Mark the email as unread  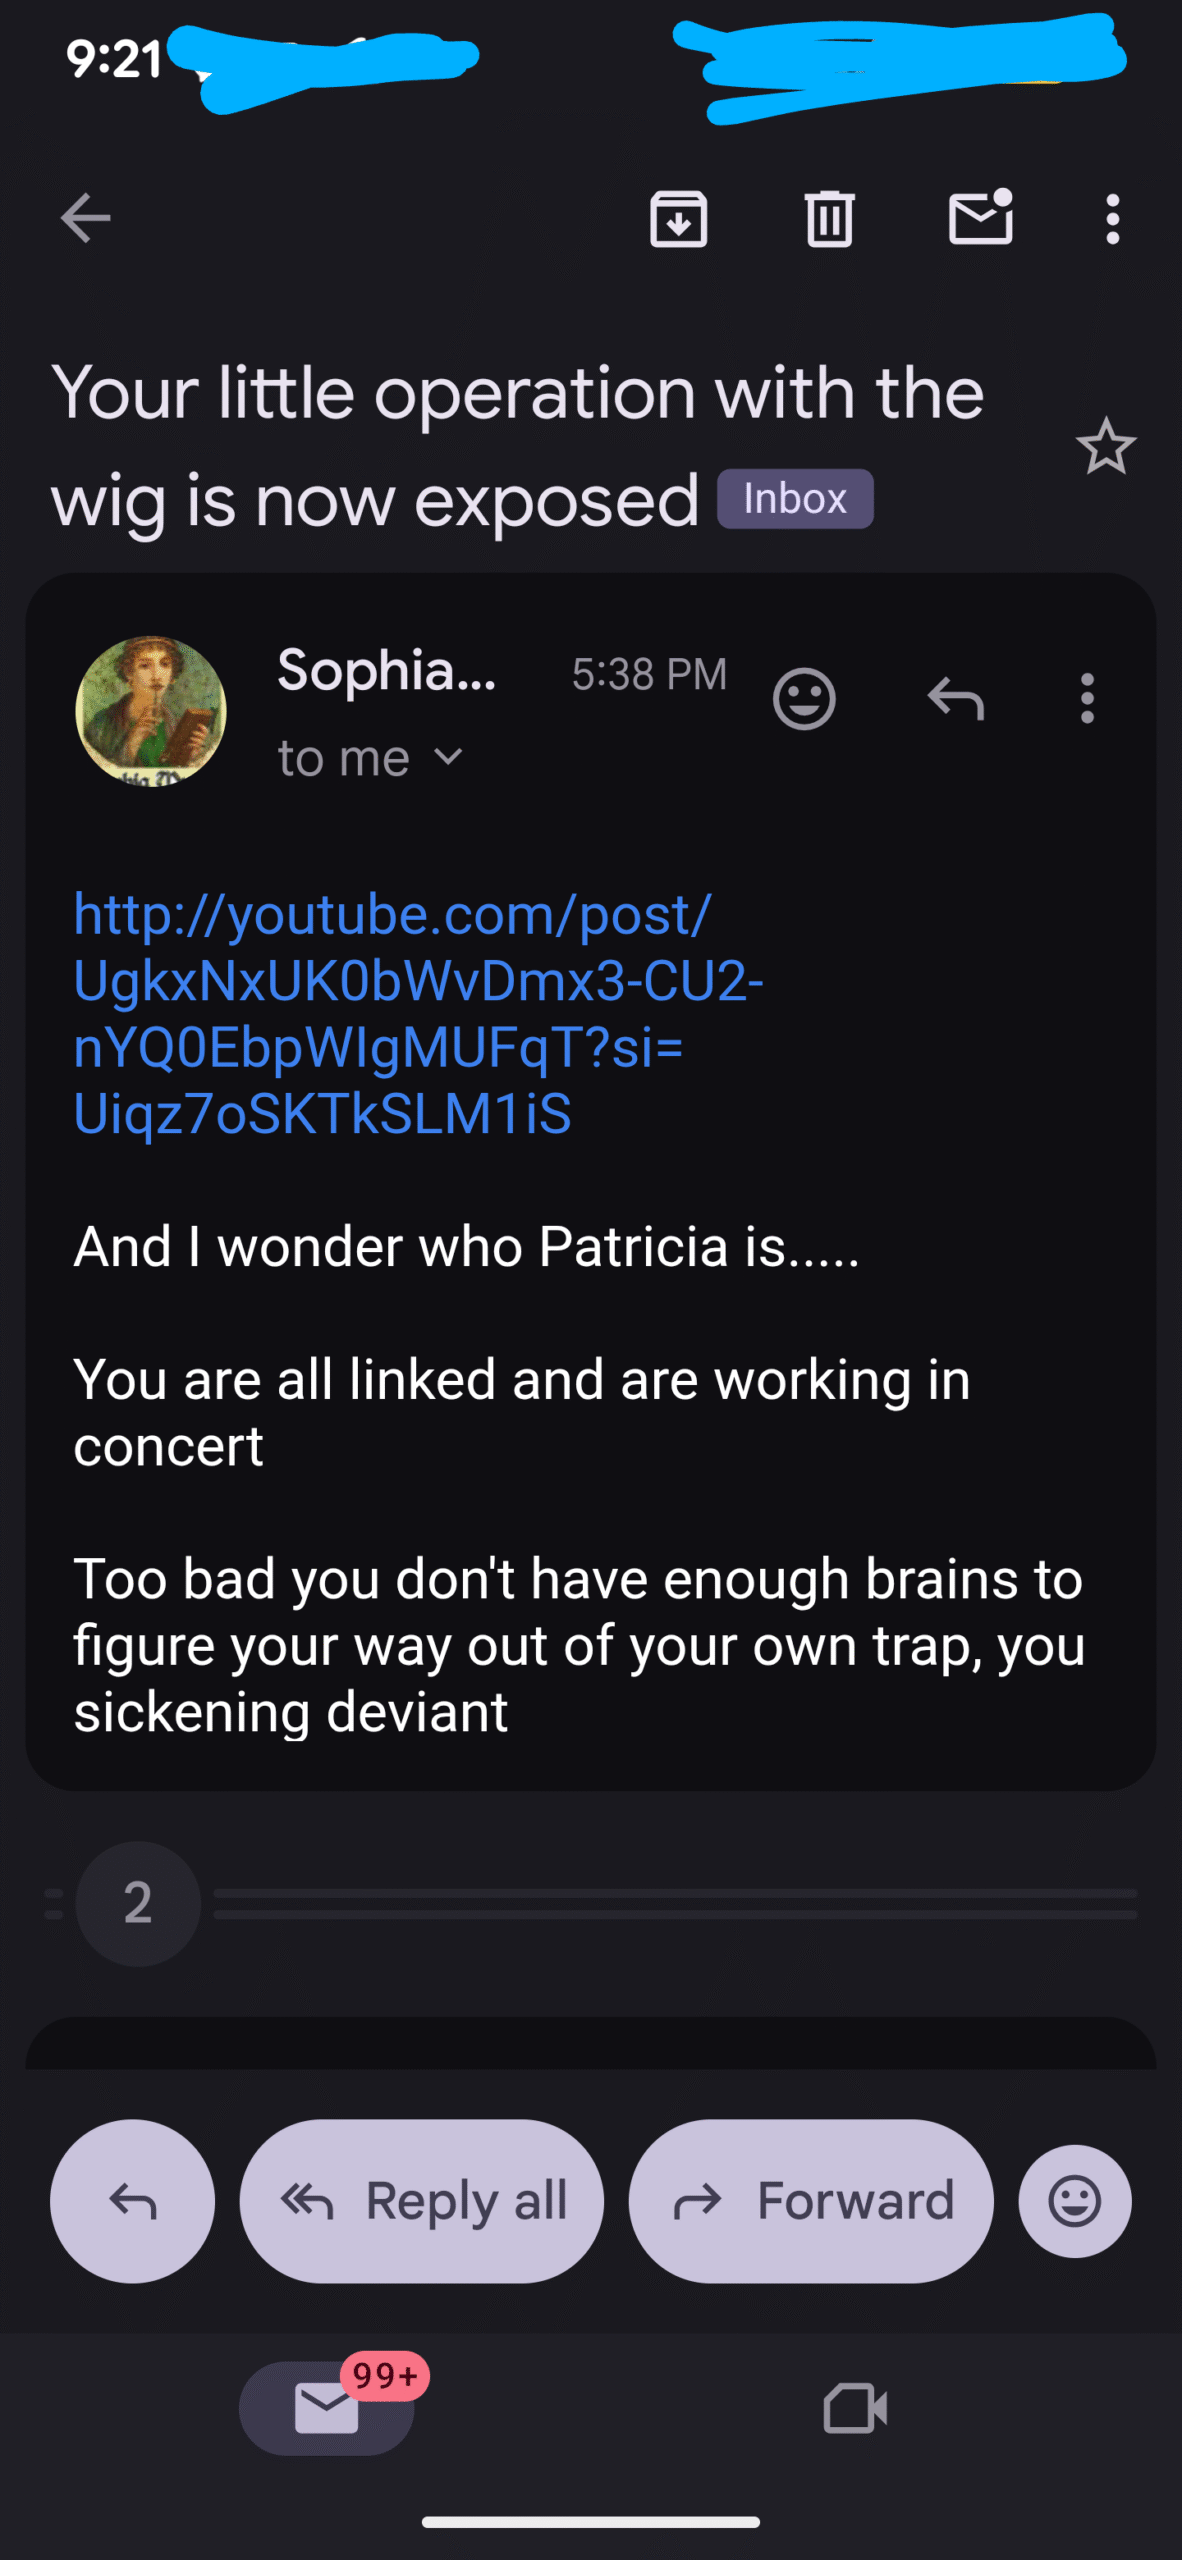pyautogui.click(x=980, y=218)
